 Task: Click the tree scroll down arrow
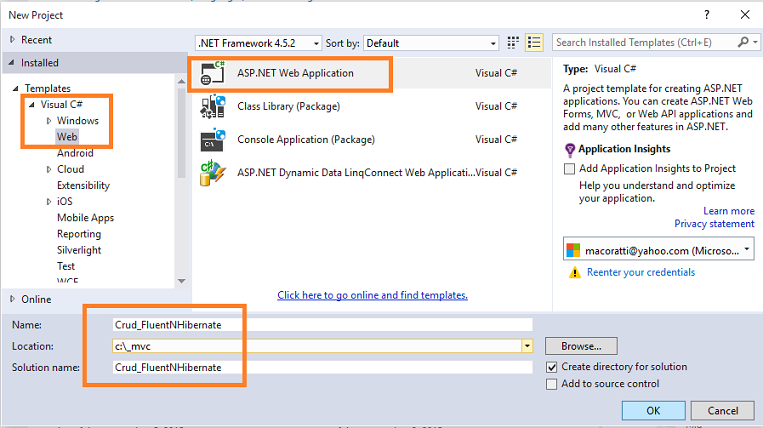[182, 281]
